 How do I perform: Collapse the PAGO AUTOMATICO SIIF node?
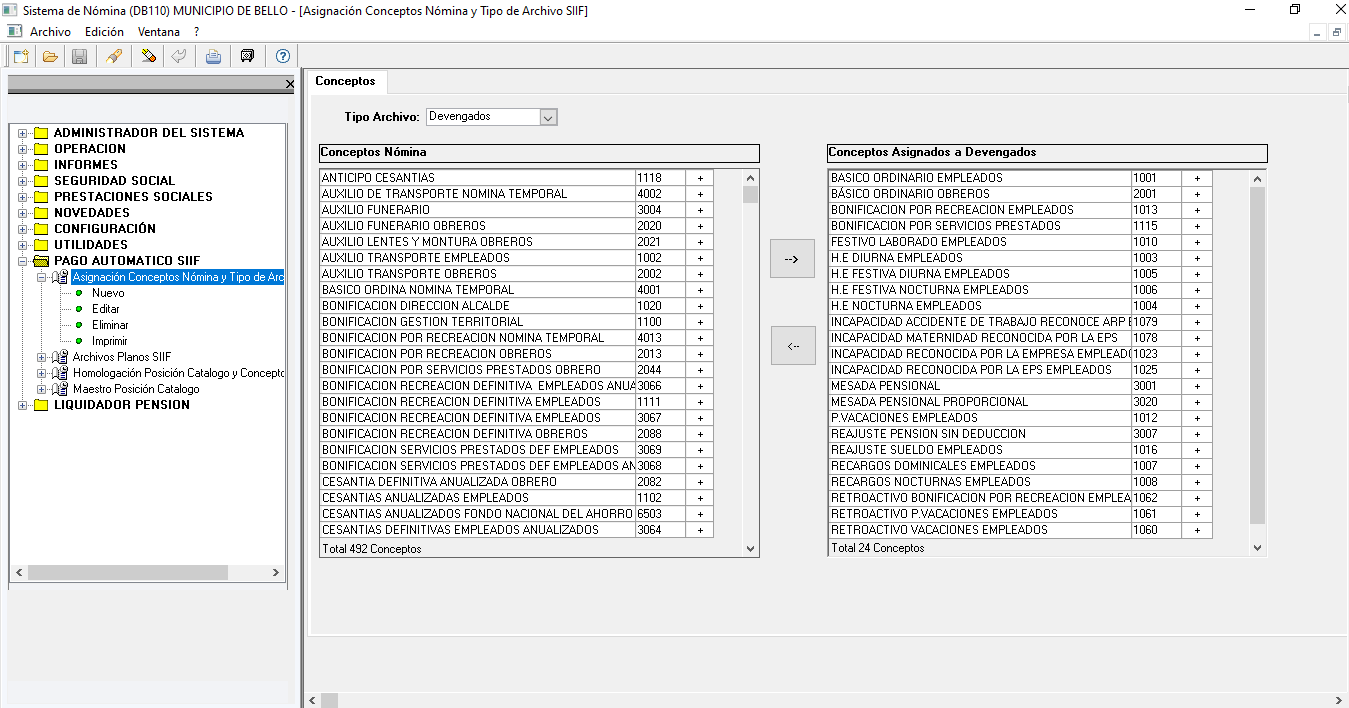[x=22, y=261]
